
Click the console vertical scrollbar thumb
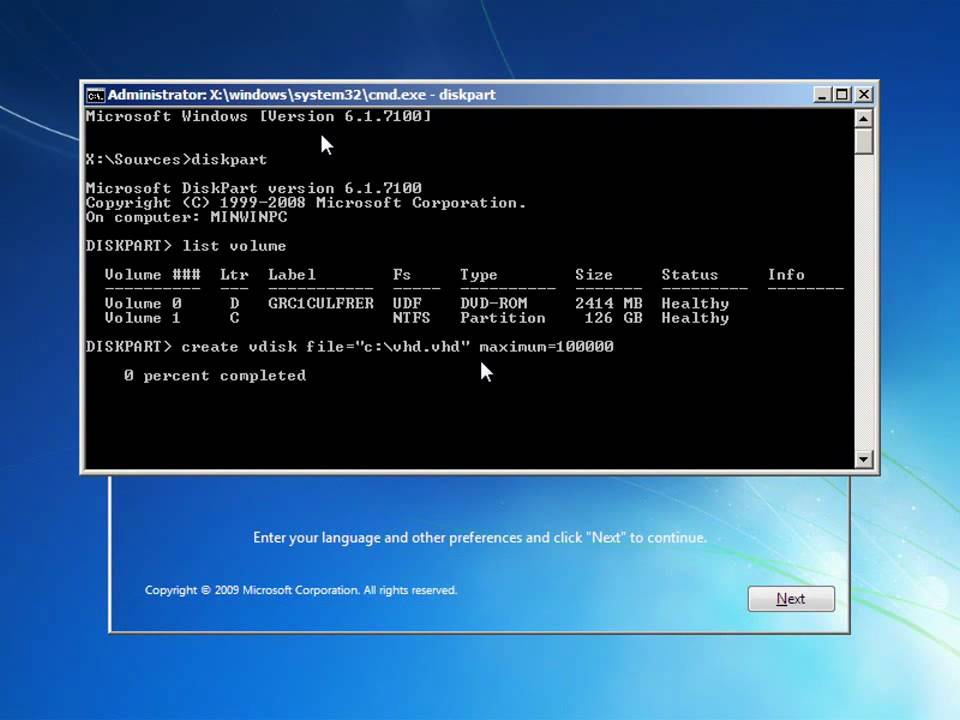(863, 141)
